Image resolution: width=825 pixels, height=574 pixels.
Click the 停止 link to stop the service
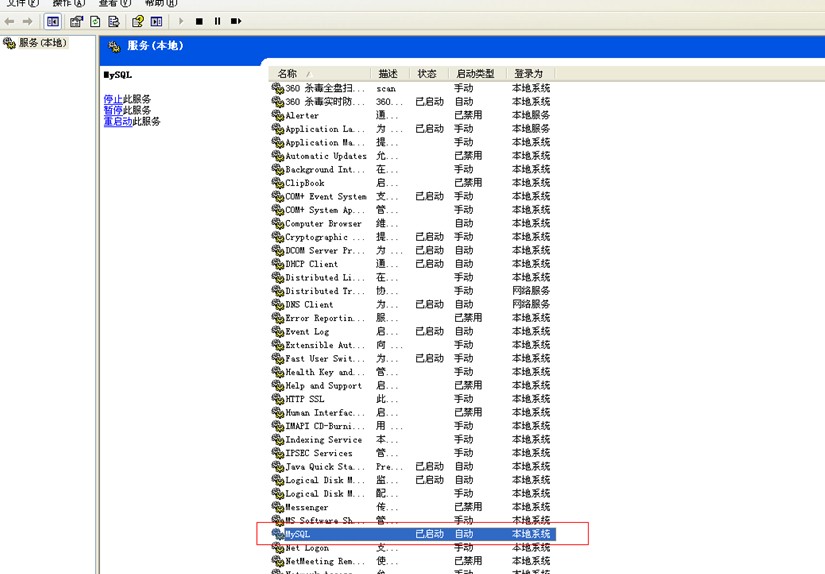(113, 99)
